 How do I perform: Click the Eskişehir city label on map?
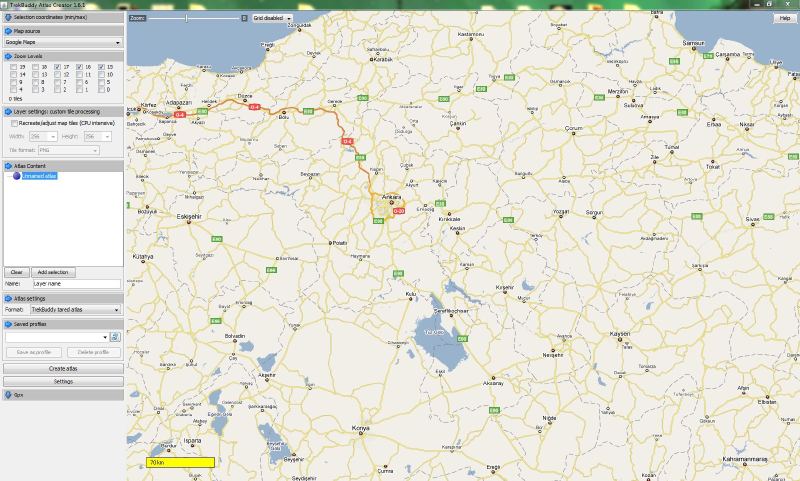click(x=189, y=217)
